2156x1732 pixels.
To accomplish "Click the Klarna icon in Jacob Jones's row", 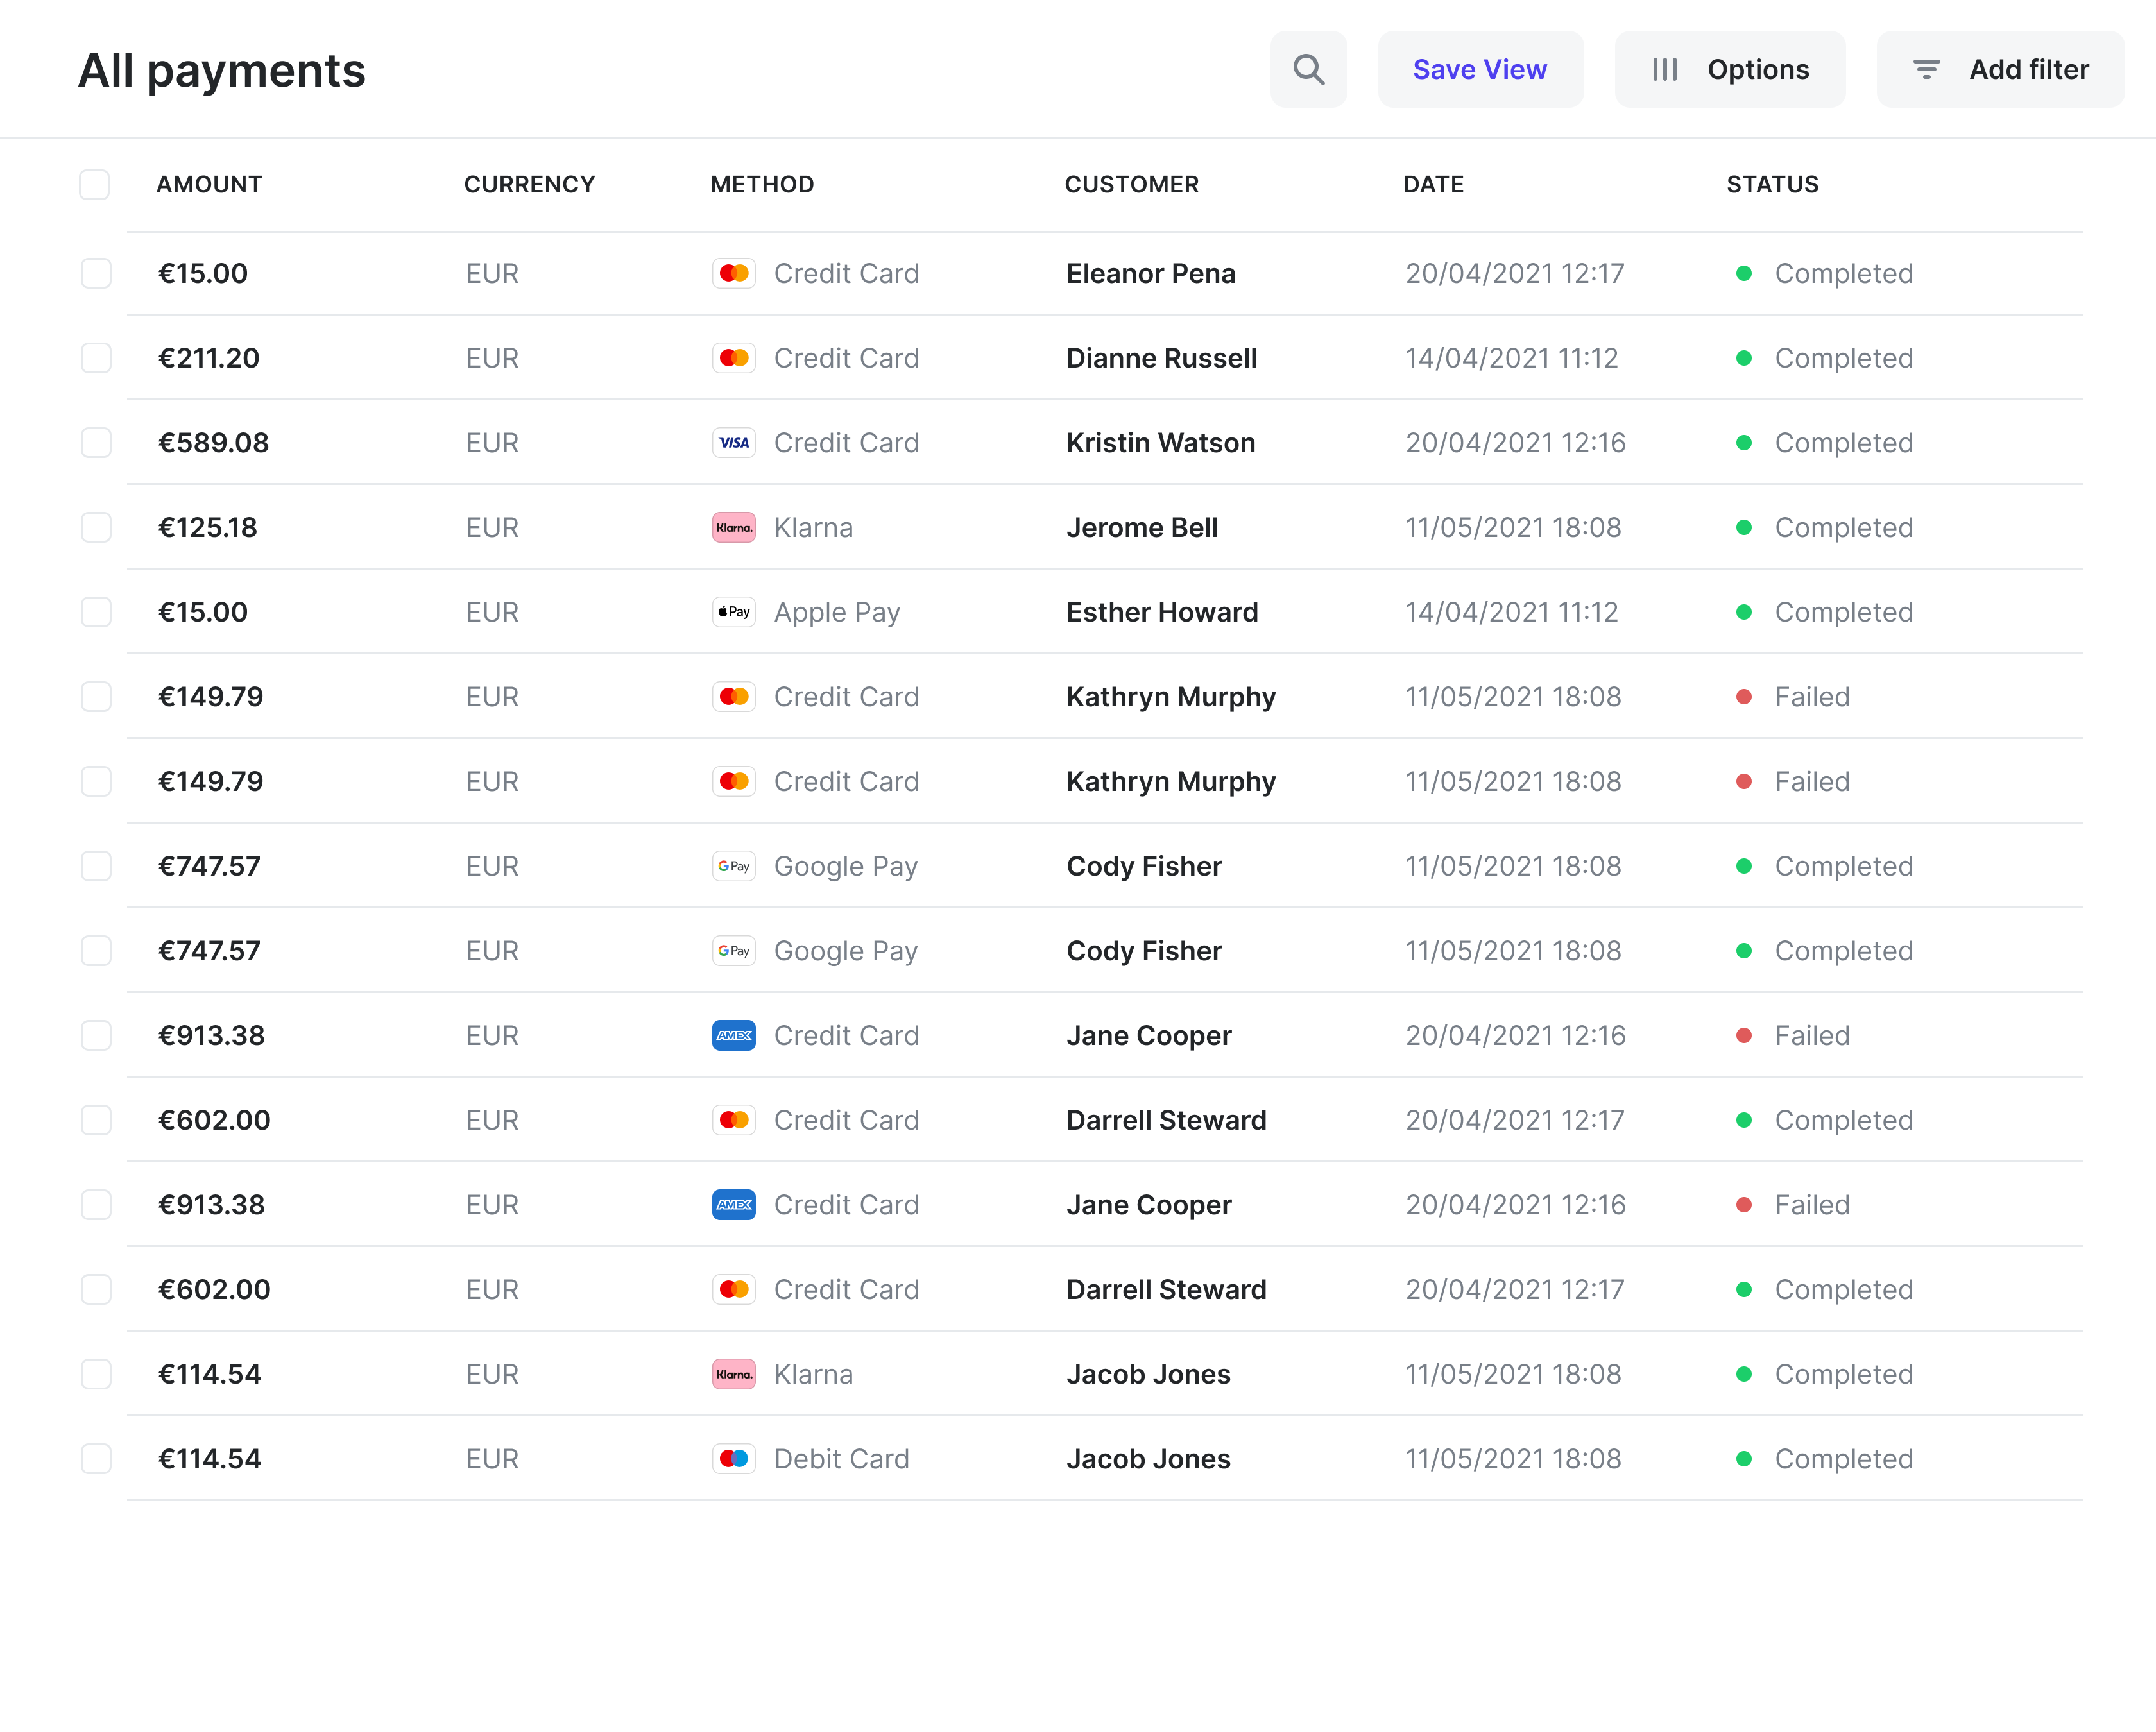I will pos(734,1374).
